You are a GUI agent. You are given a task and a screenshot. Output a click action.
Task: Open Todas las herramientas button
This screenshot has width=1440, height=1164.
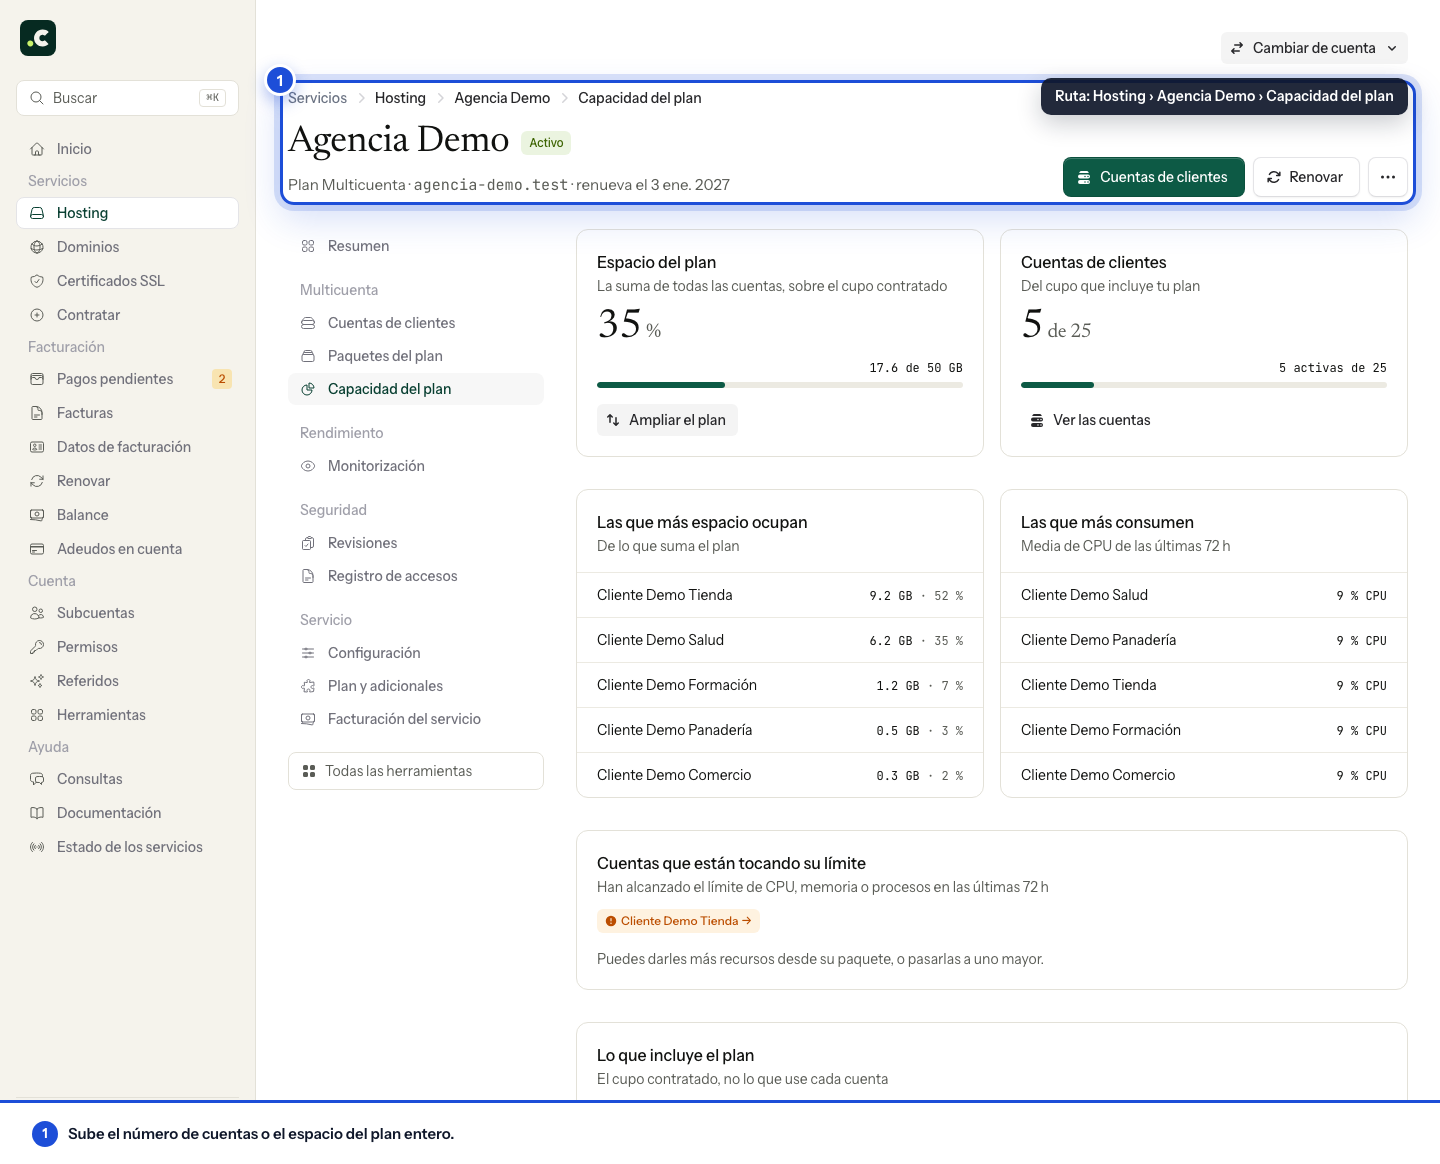tap(416, 771)
